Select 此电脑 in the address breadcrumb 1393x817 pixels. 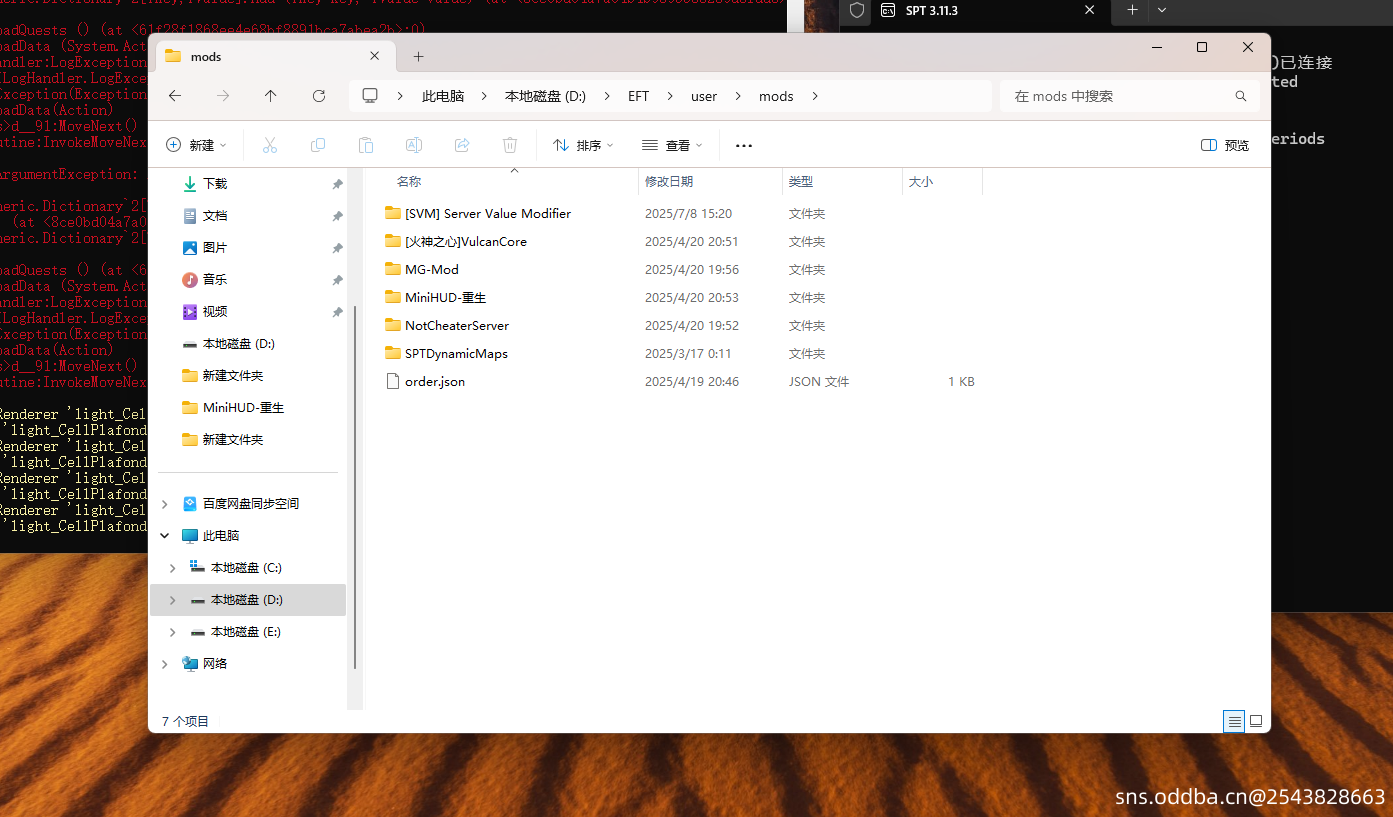tap(443, 96)
